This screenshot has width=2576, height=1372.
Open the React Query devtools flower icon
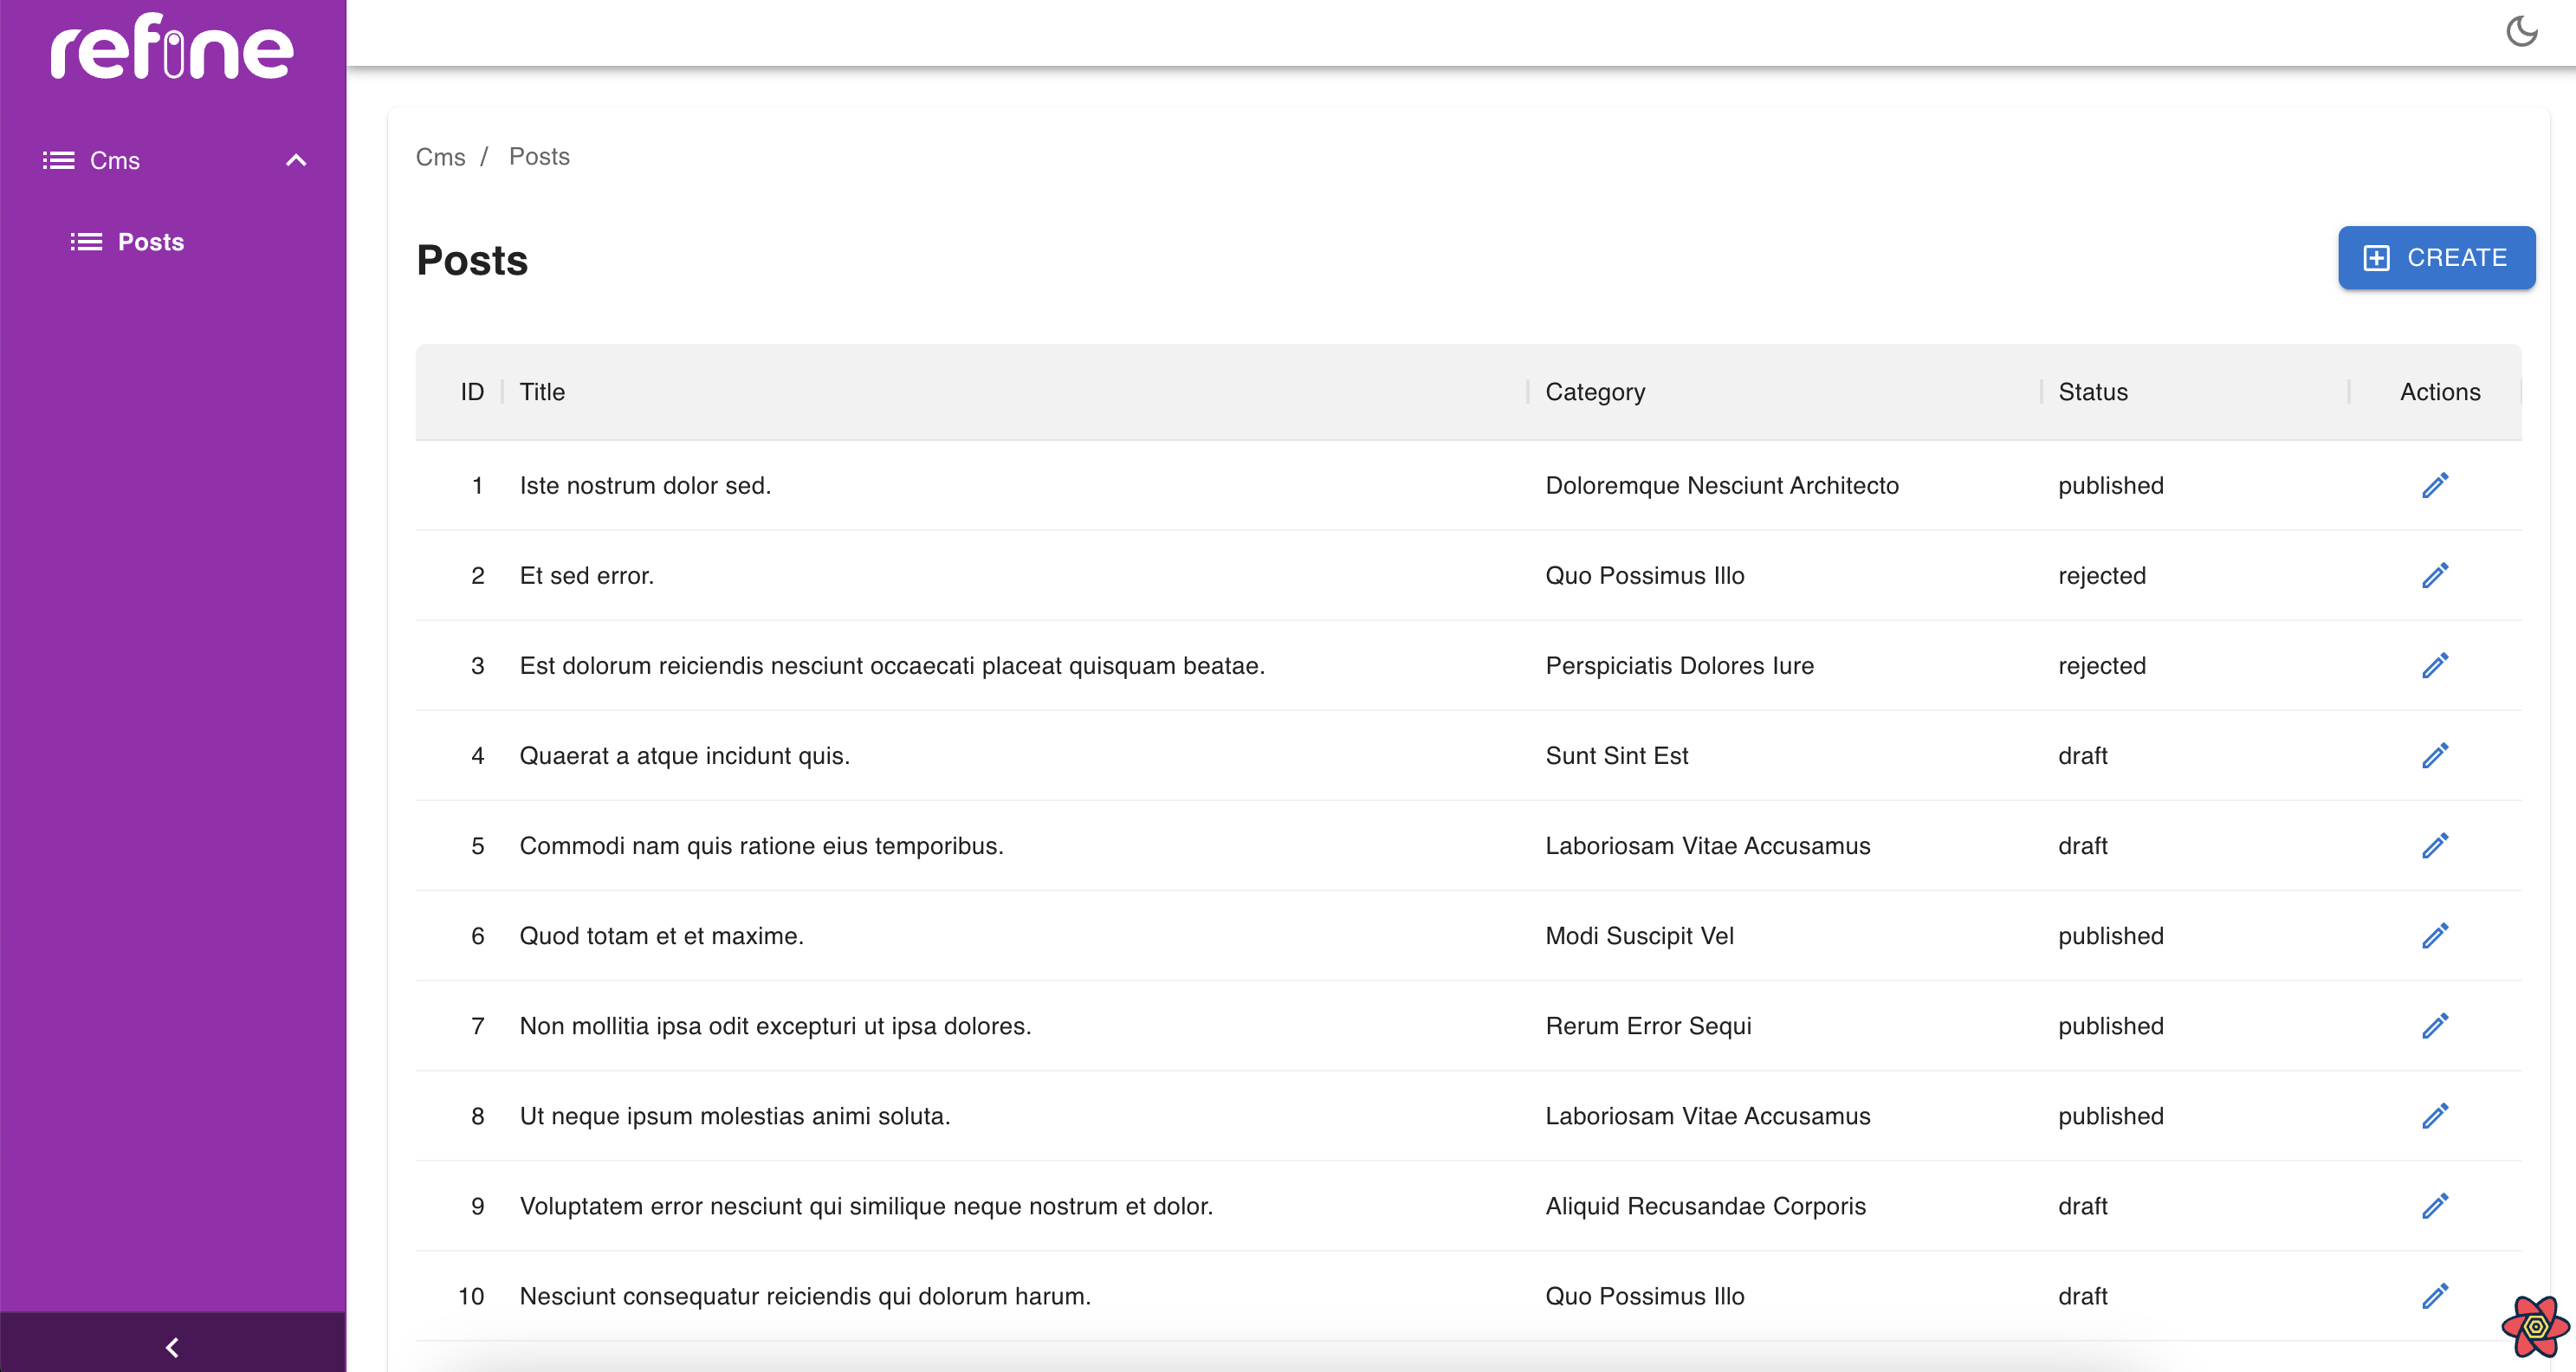pos(2535,1326)
